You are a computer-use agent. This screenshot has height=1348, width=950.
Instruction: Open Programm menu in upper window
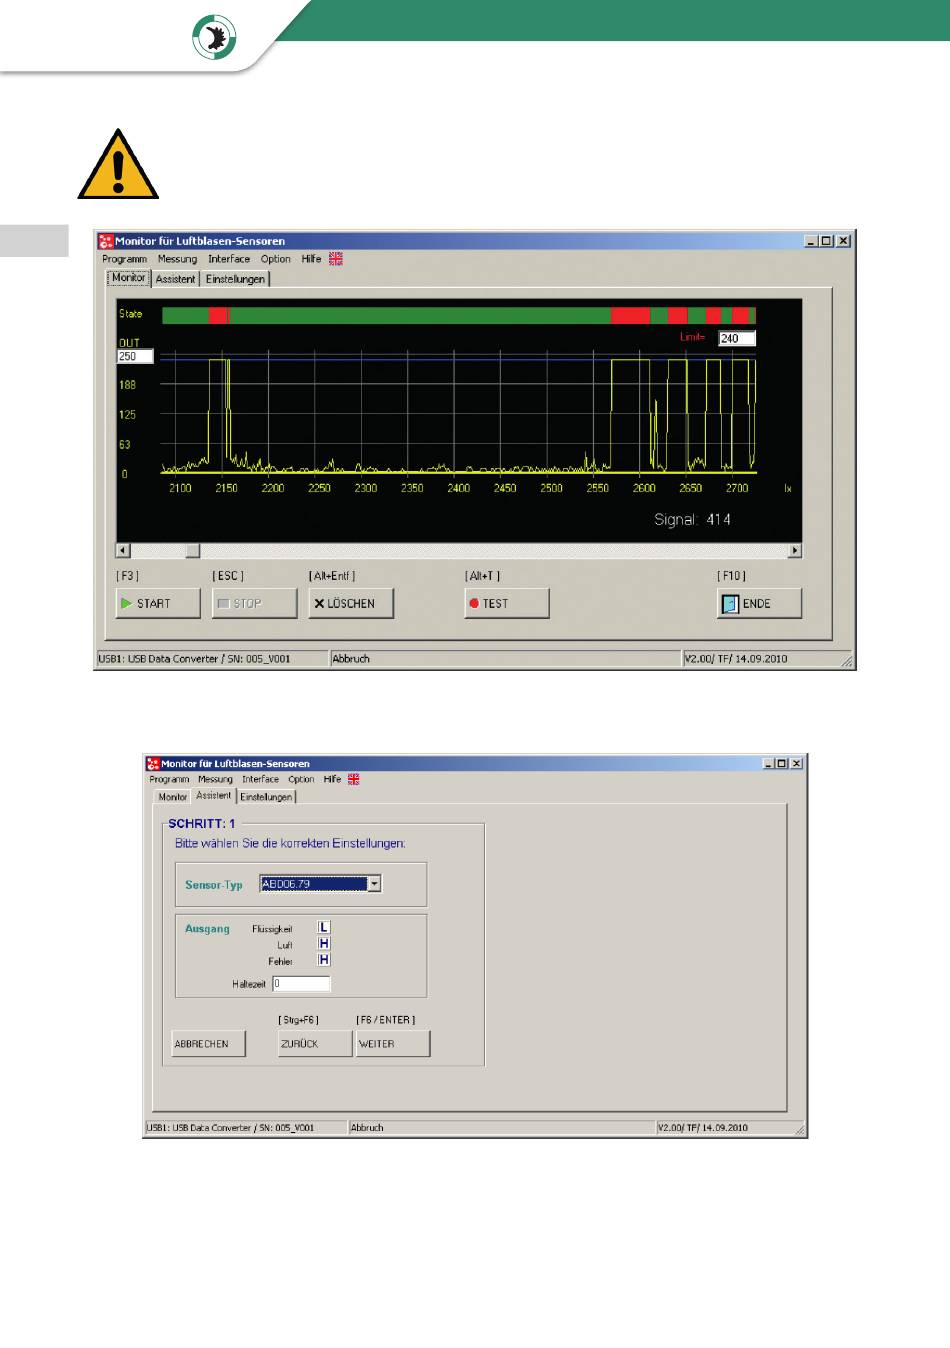pos(124,259)
